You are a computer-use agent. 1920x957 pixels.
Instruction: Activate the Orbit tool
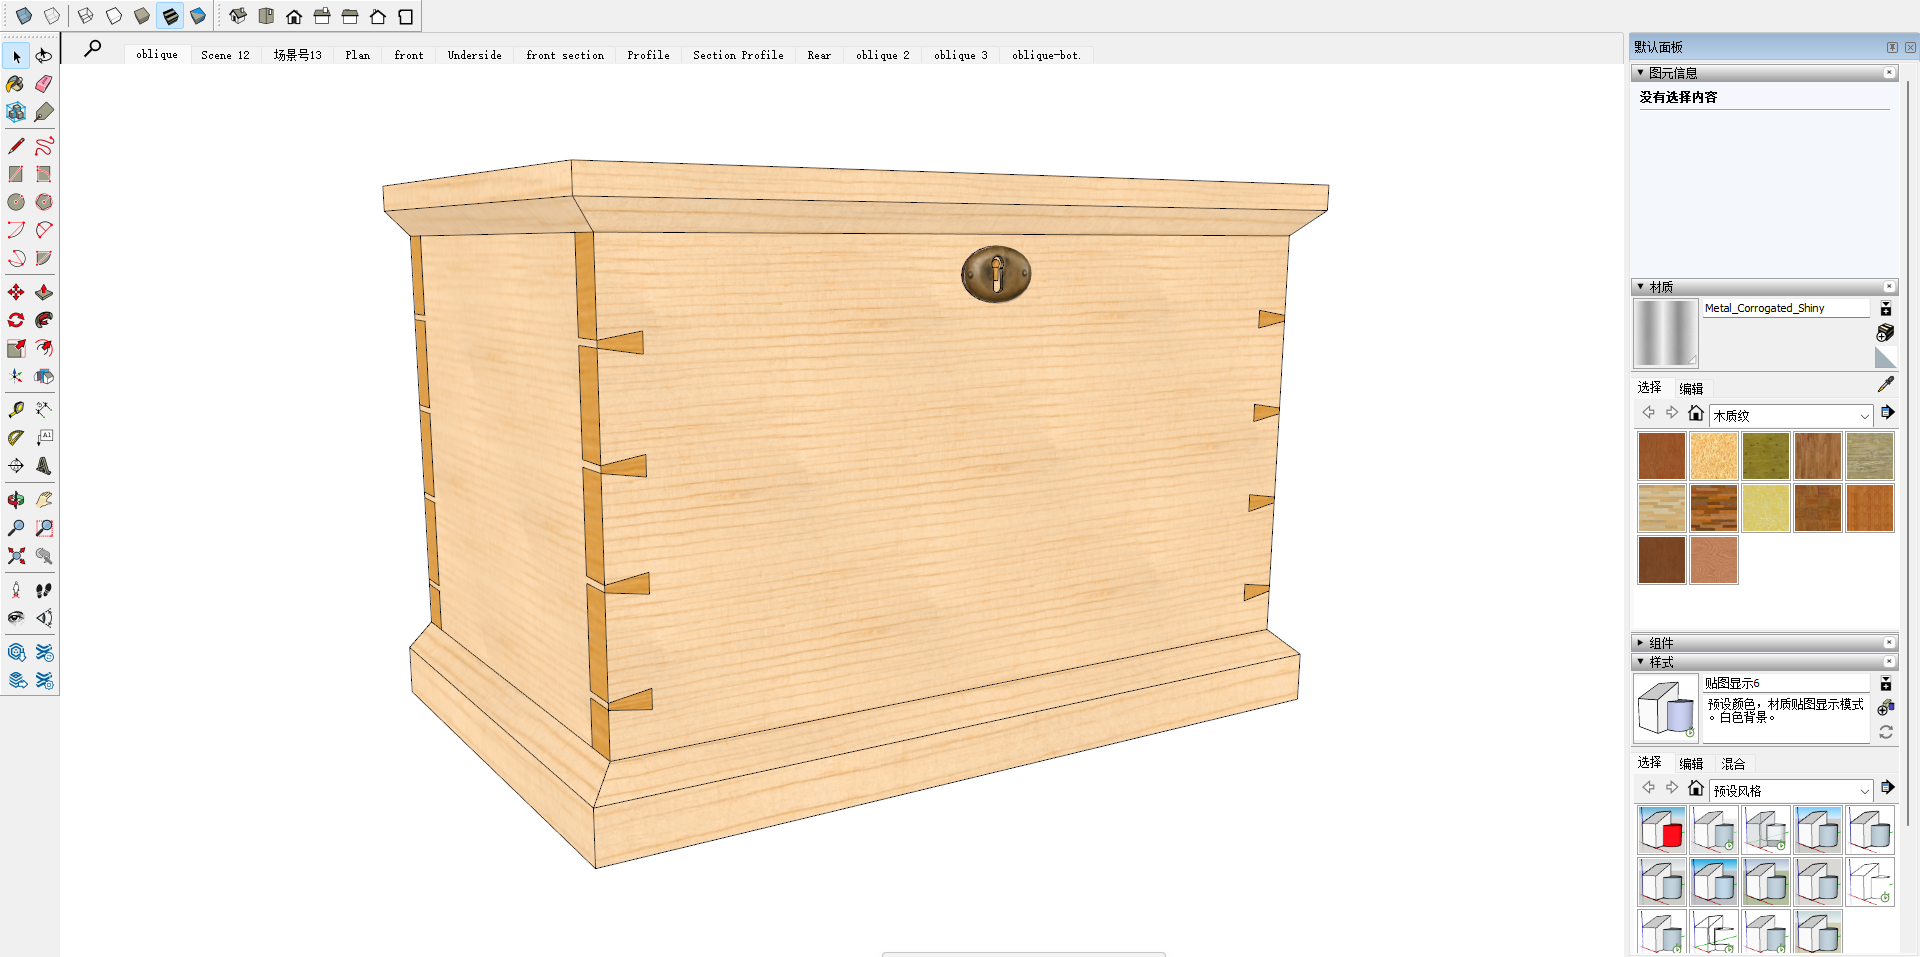16,500
